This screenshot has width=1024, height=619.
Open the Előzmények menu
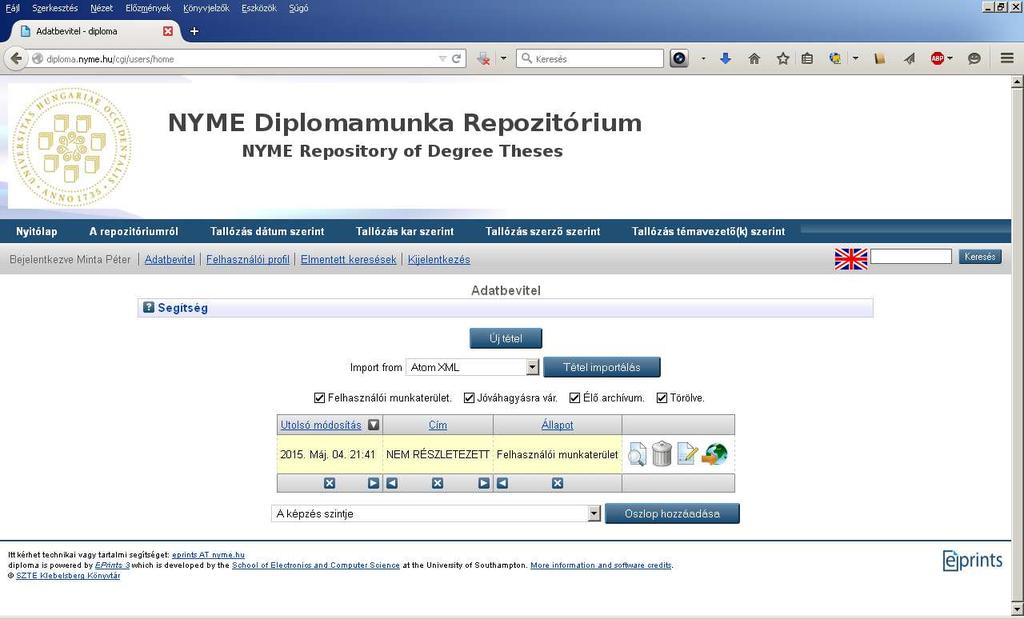tap(148, 8)
